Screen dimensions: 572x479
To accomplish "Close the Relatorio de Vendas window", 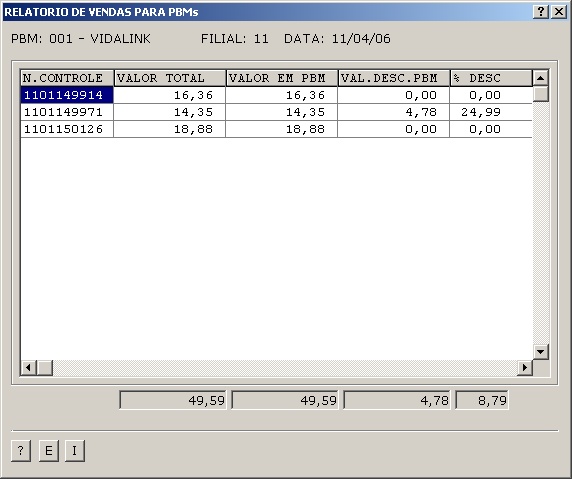I will tap(559, 12).
